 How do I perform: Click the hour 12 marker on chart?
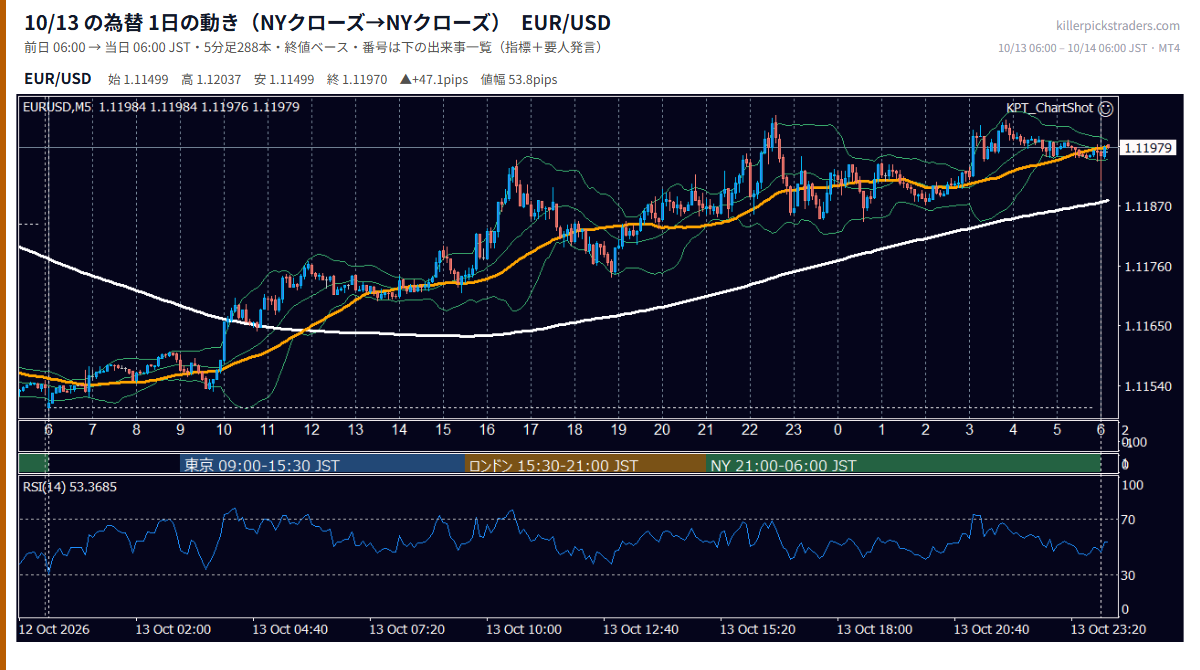(x=312, y=430)
